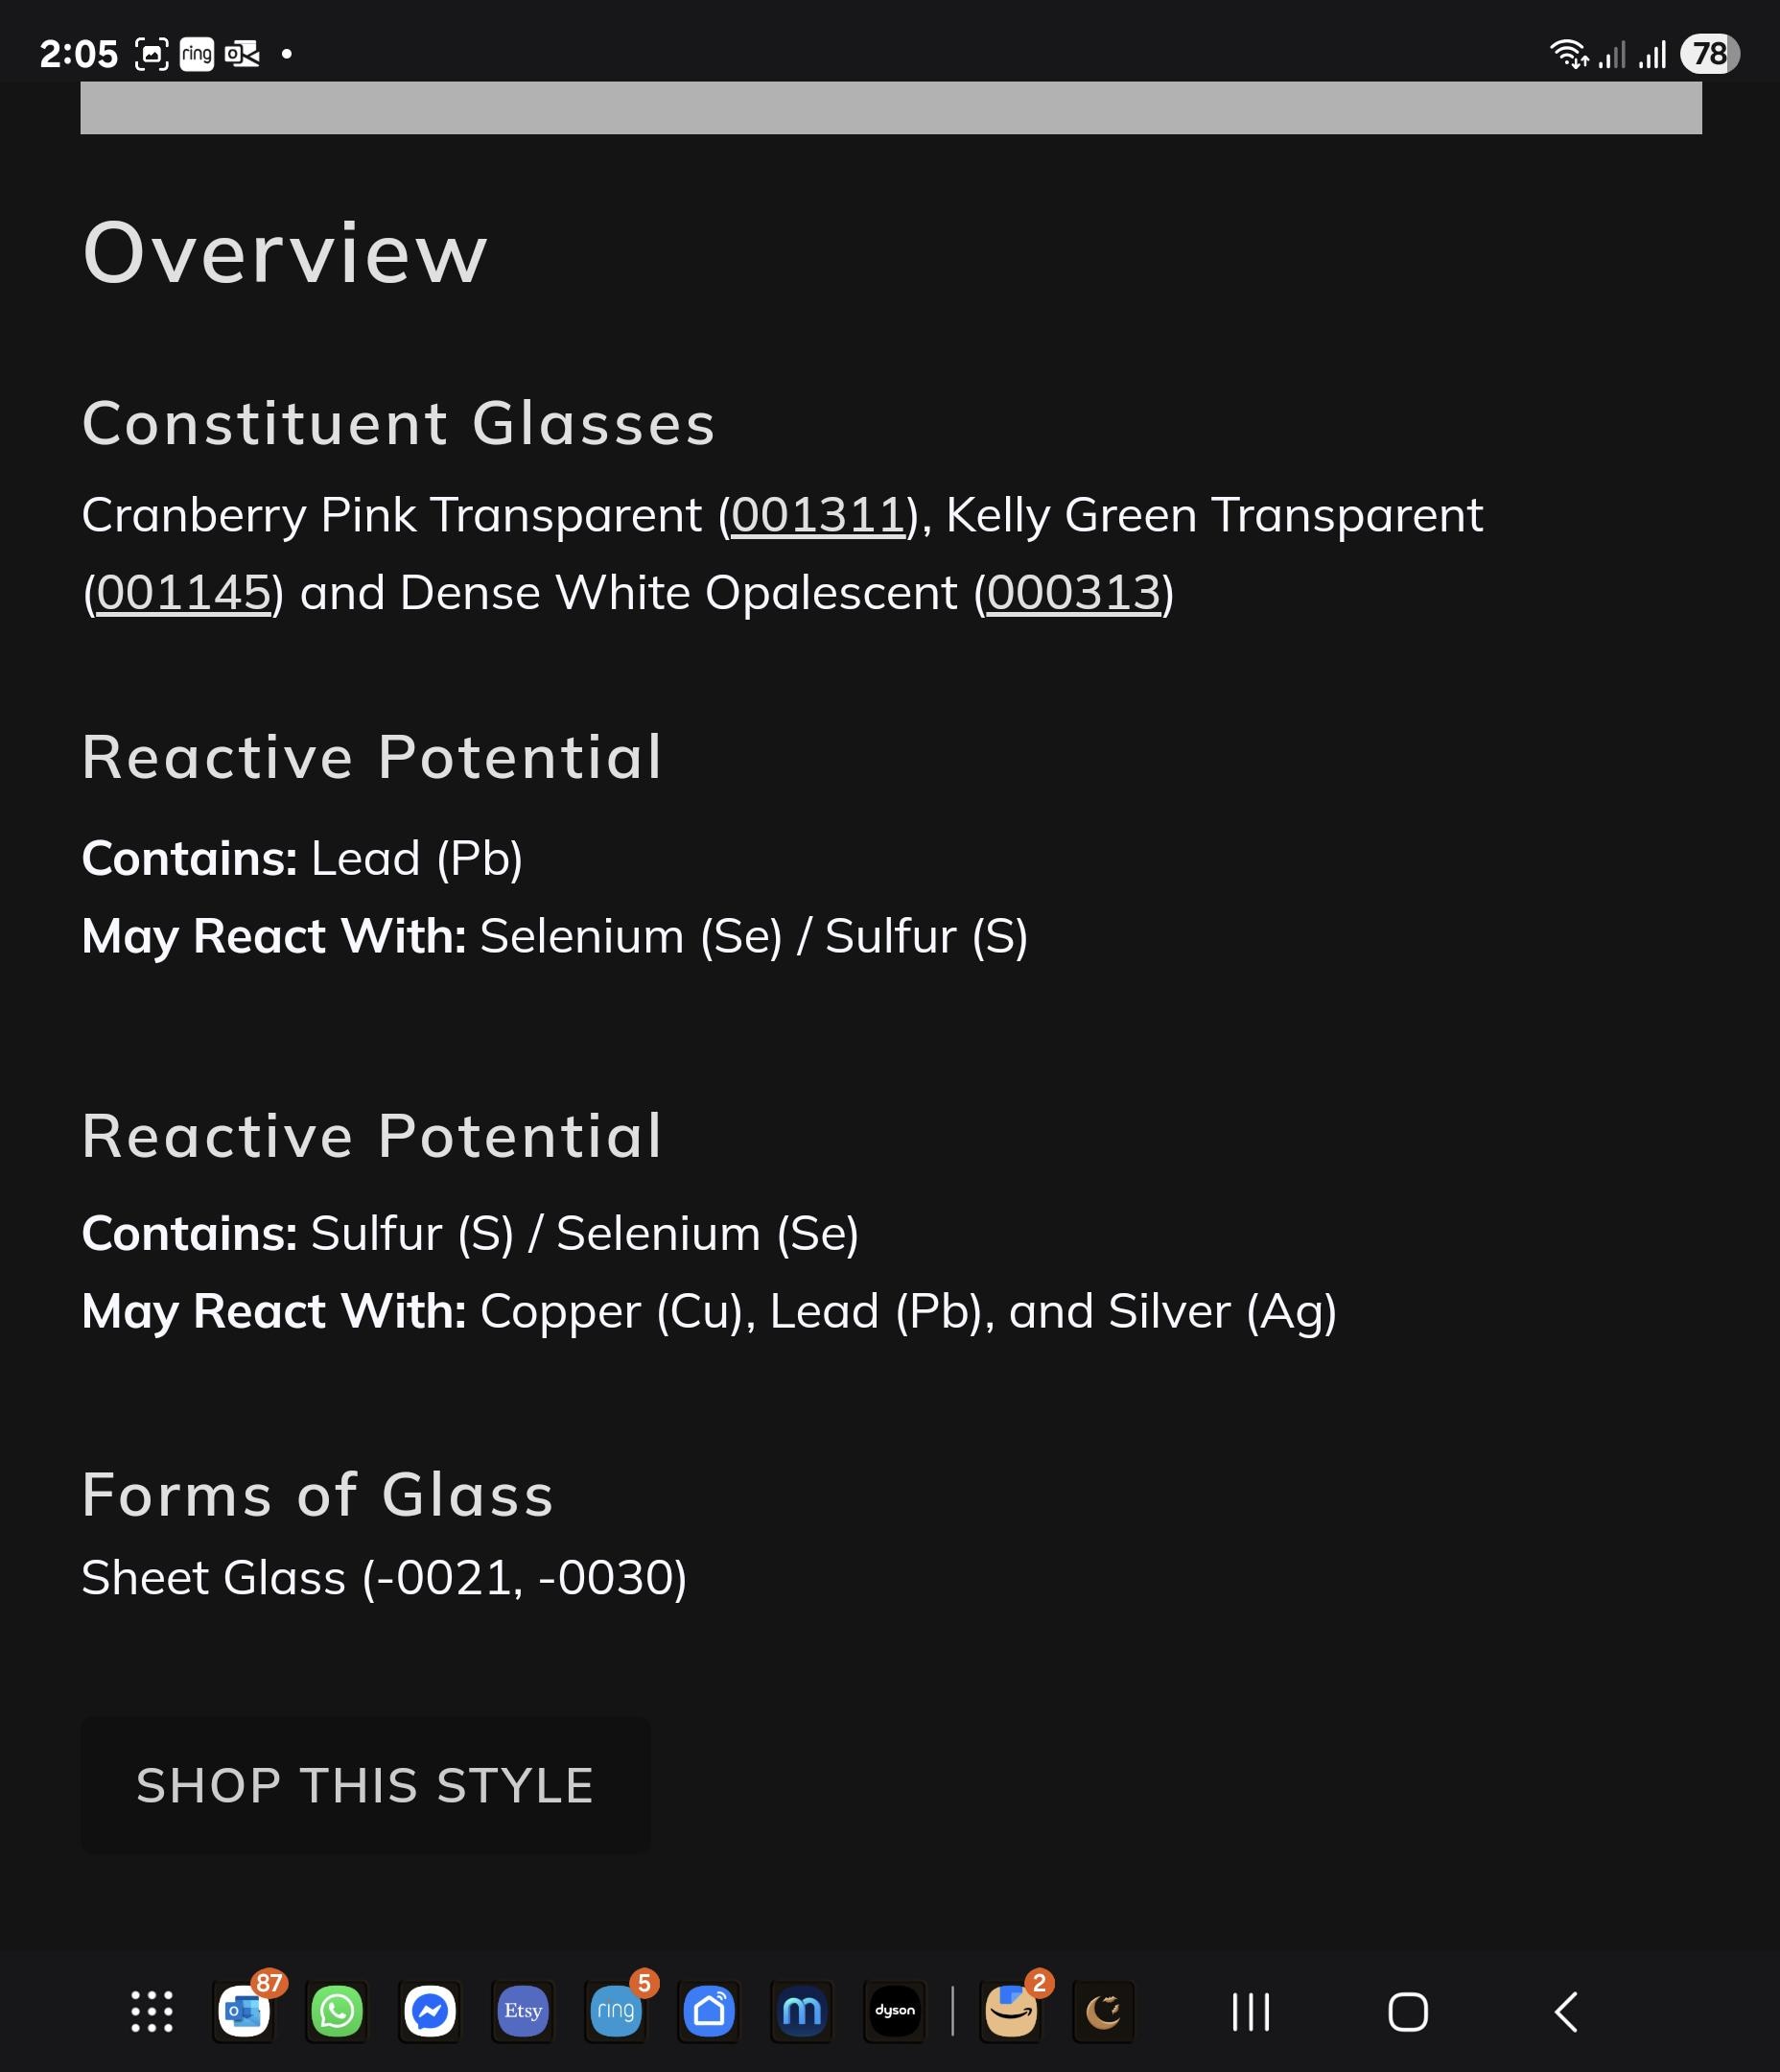Open WhatsApp from the taskbar
This screenshot has width=1780, height=2072.
(x=337, y=2011)
